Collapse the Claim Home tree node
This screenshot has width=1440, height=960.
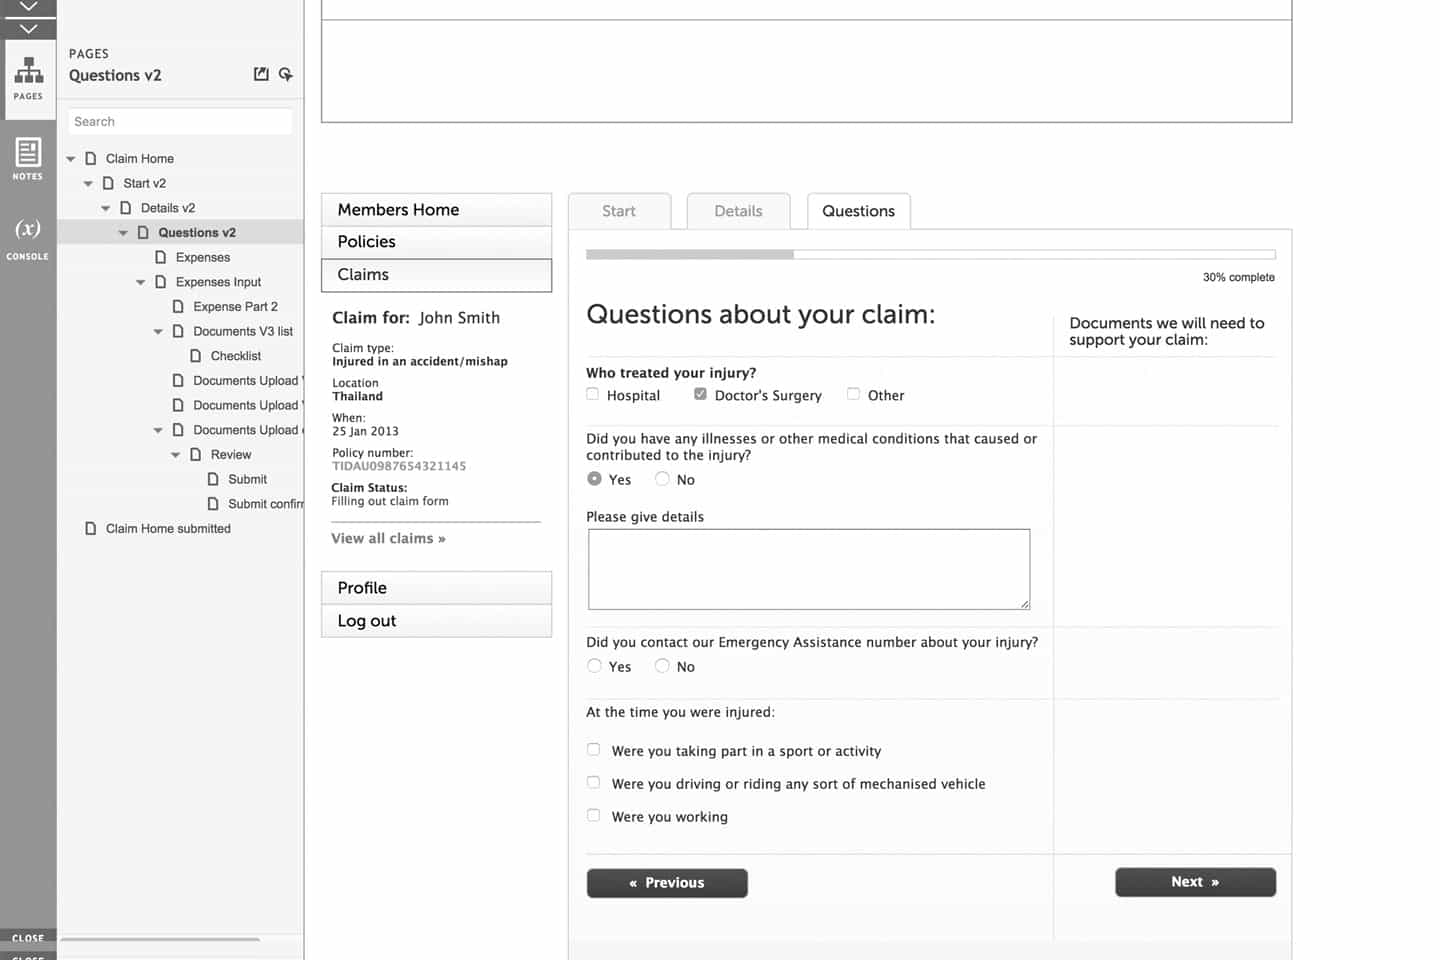[71, 159]
